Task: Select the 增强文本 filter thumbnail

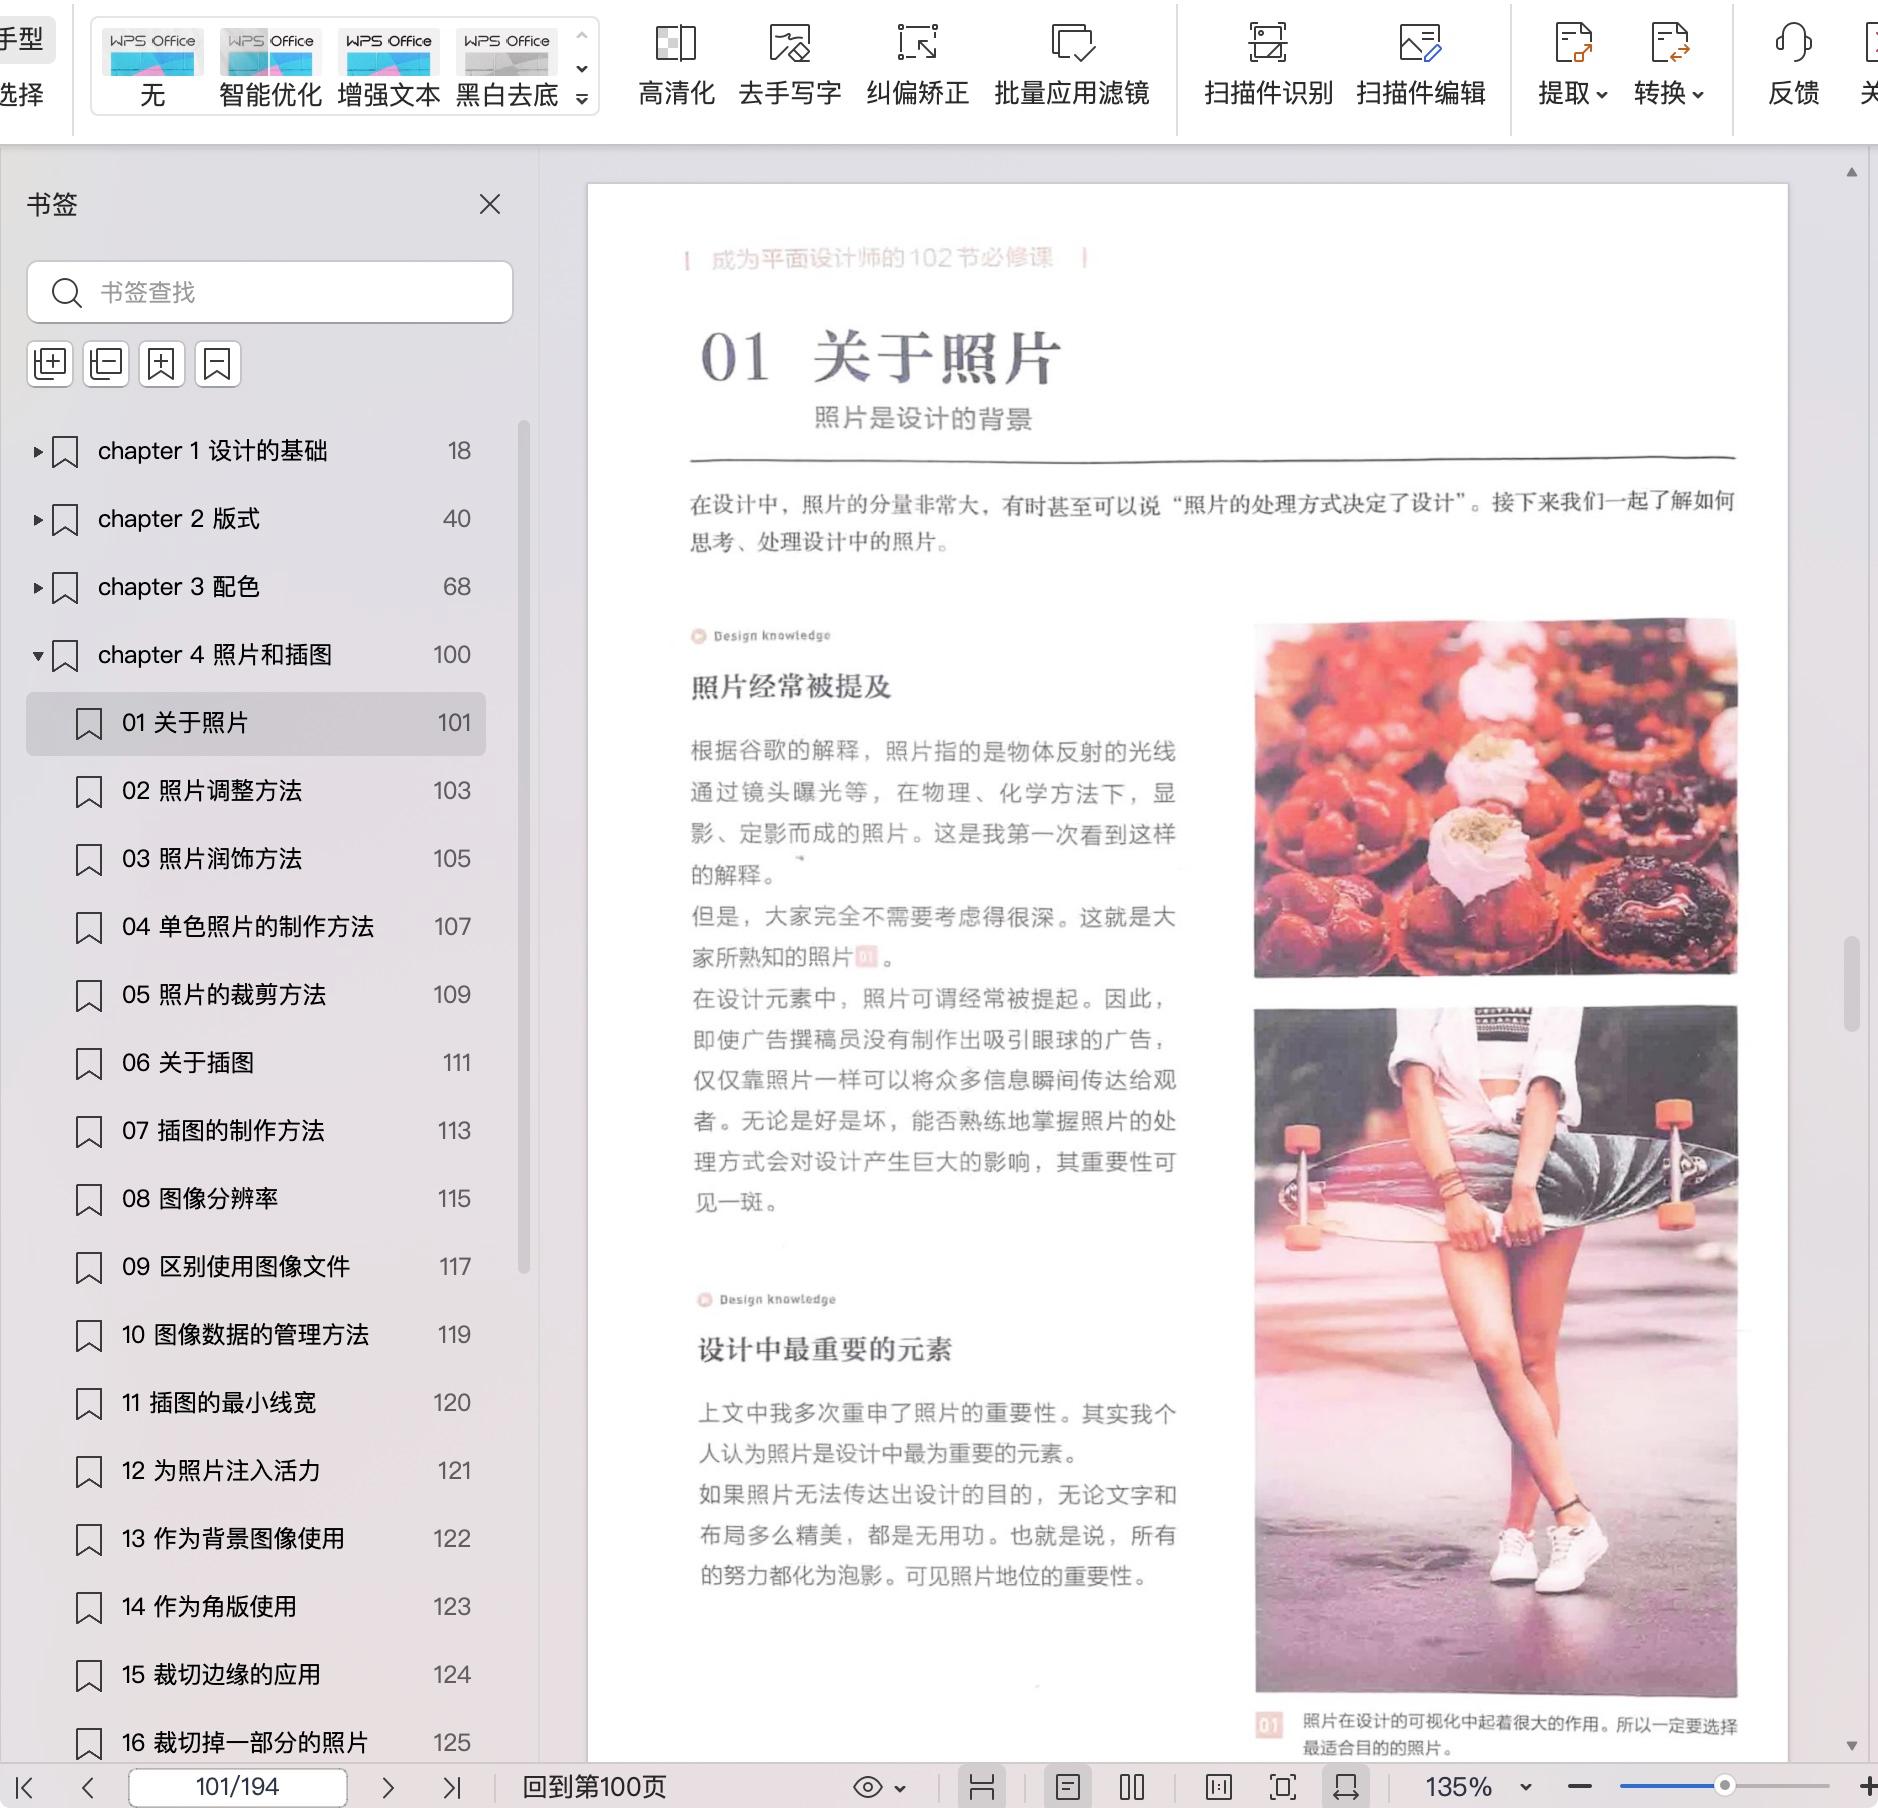Action: (388, 54)
